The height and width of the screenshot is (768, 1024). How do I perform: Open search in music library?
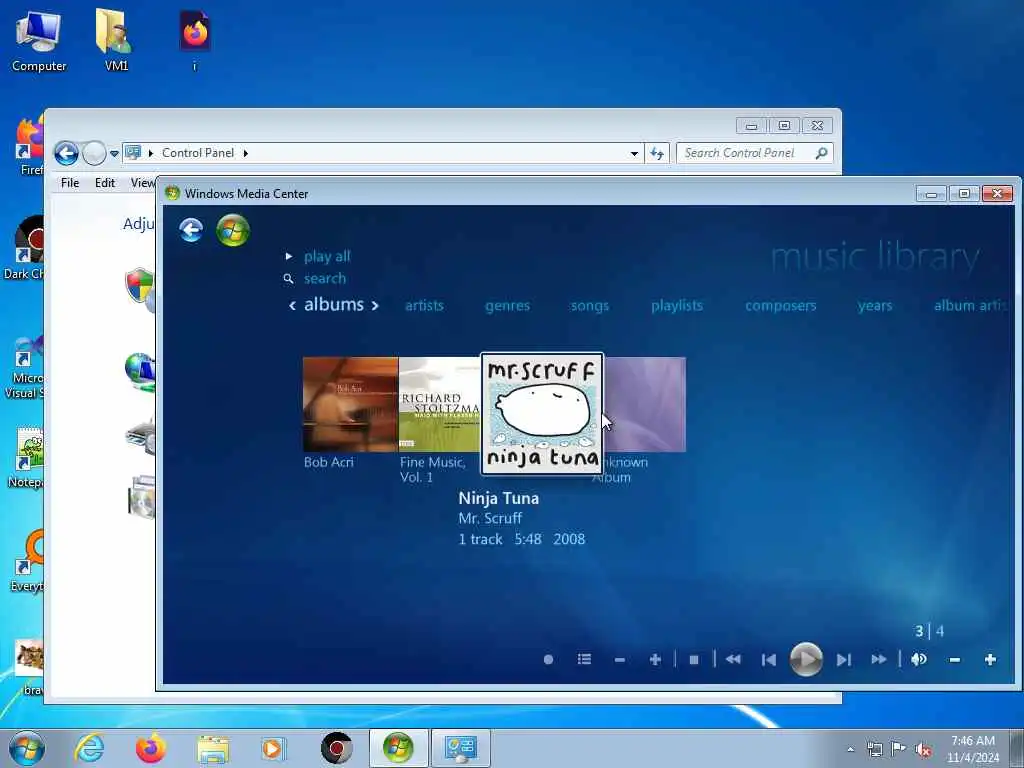pyautogui.click(x=325, y=278)
